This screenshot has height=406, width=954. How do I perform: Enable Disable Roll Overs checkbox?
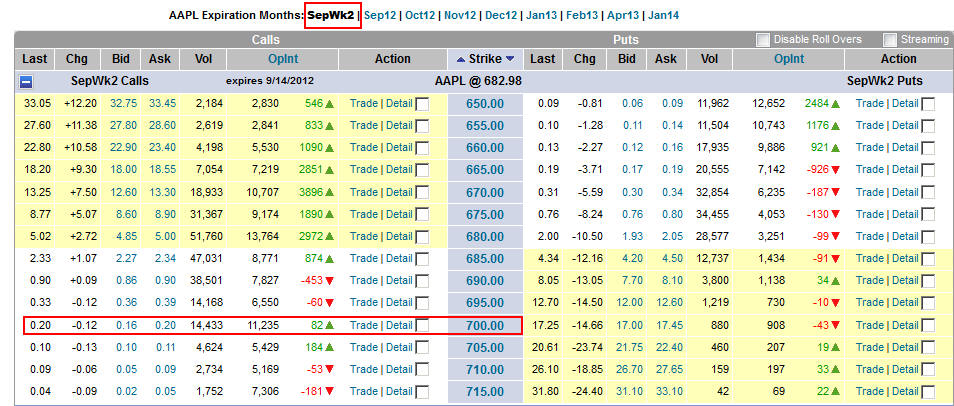click(762, 40)
